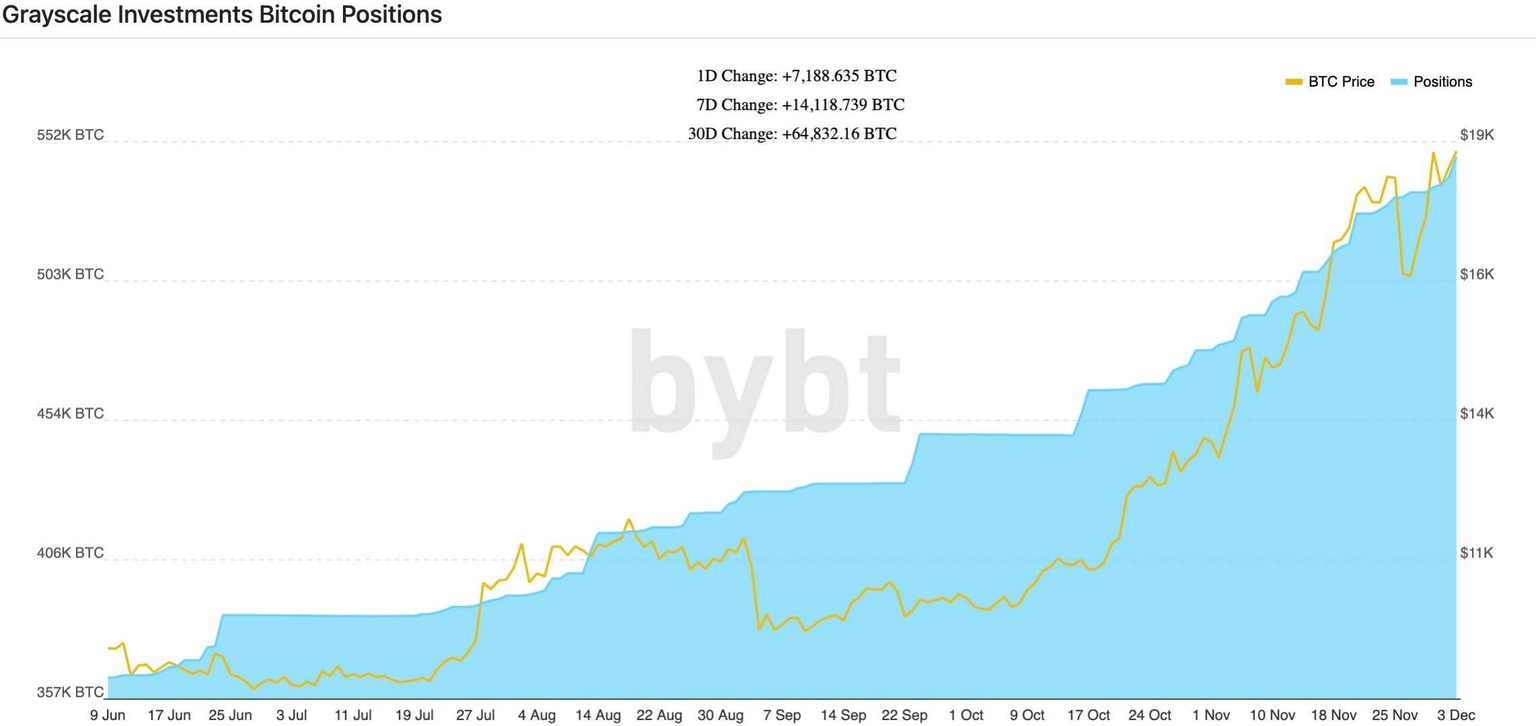Click the $19K price axis label
1536x726 pixels.
(x=1477, y=135)
